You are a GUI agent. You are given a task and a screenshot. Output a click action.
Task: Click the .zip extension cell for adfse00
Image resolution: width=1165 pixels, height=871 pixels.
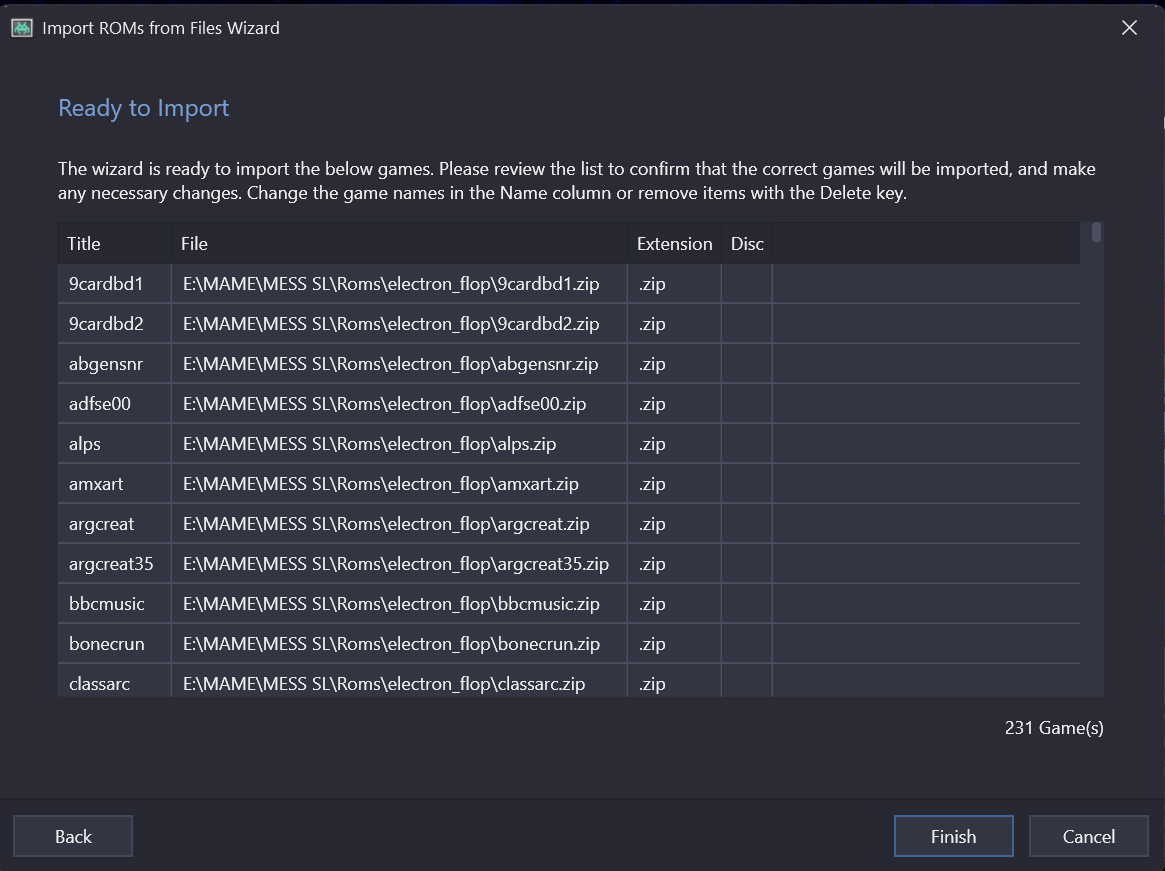[652, 404]
